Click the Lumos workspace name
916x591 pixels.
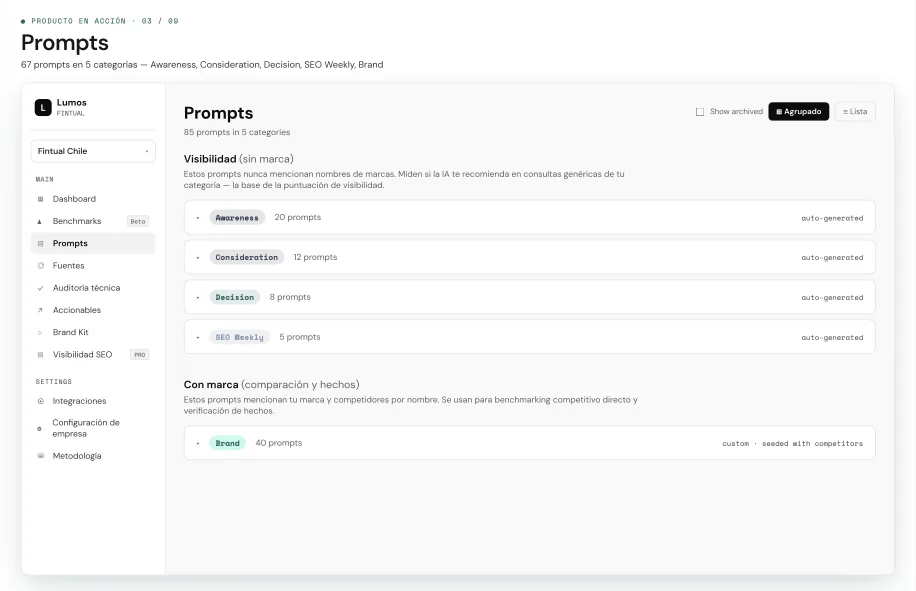[71, 103]
